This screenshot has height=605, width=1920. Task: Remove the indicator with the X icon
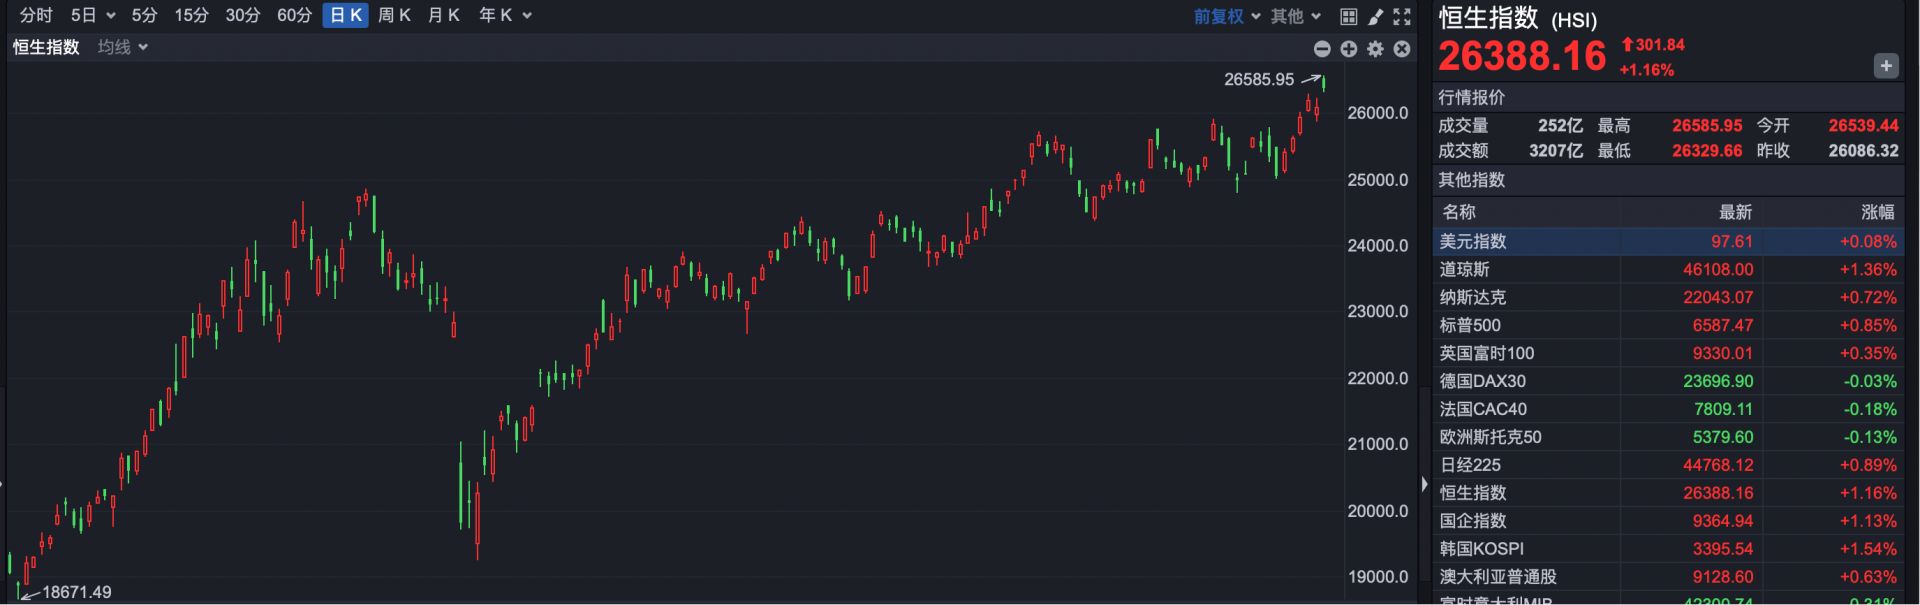1402,49
